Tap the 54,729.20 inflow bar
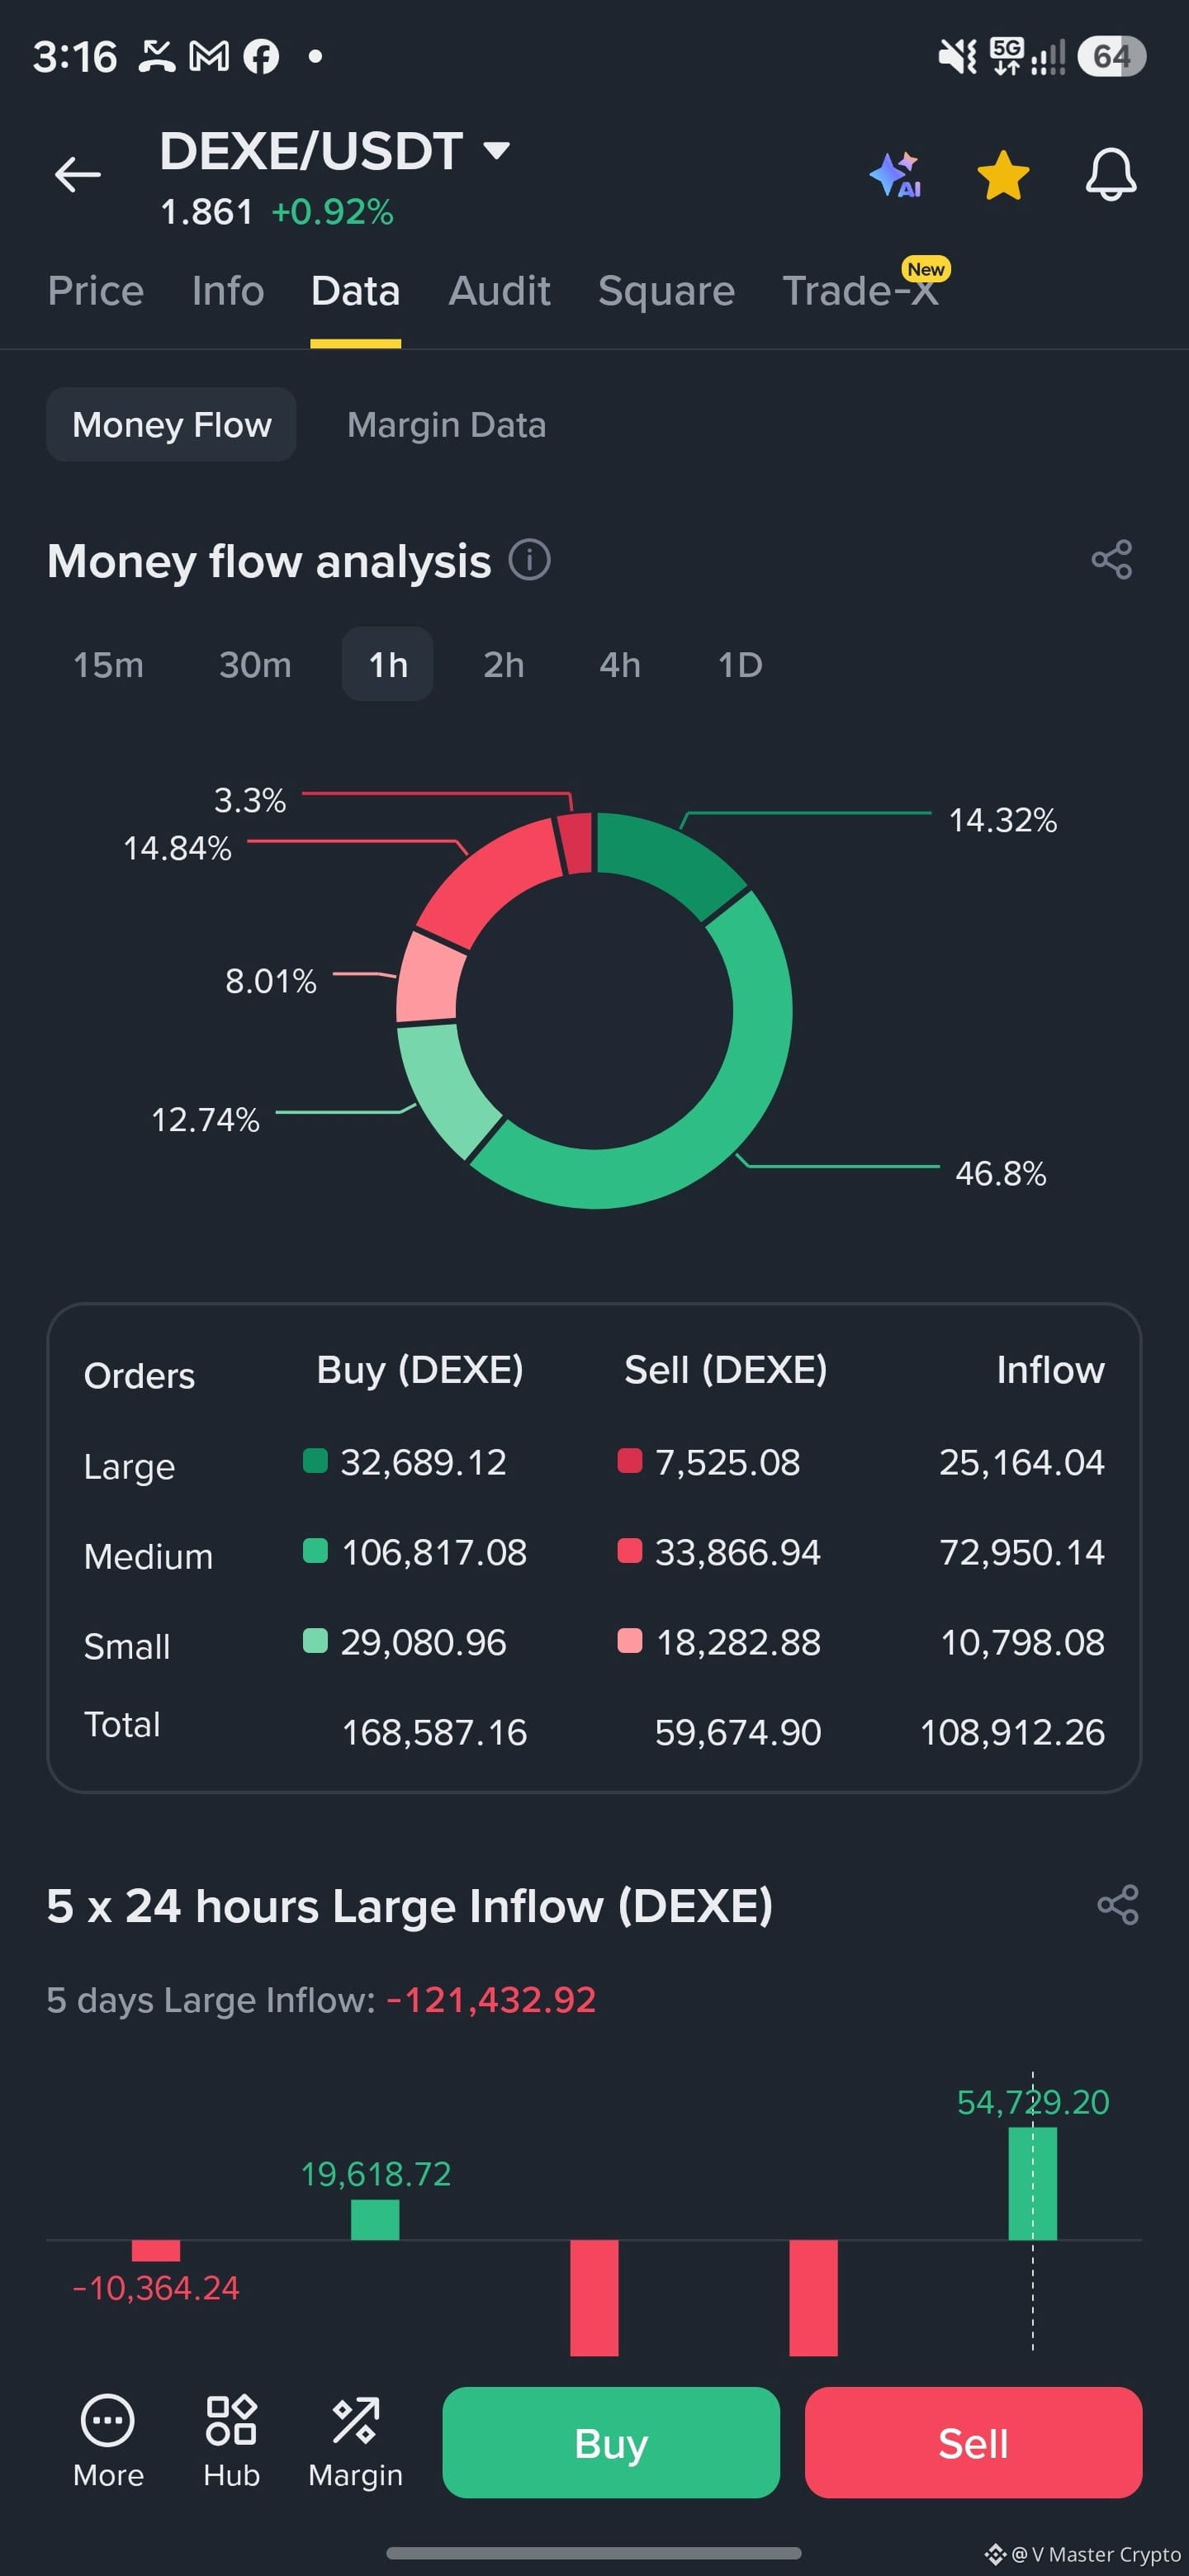 (1032, 2183)
